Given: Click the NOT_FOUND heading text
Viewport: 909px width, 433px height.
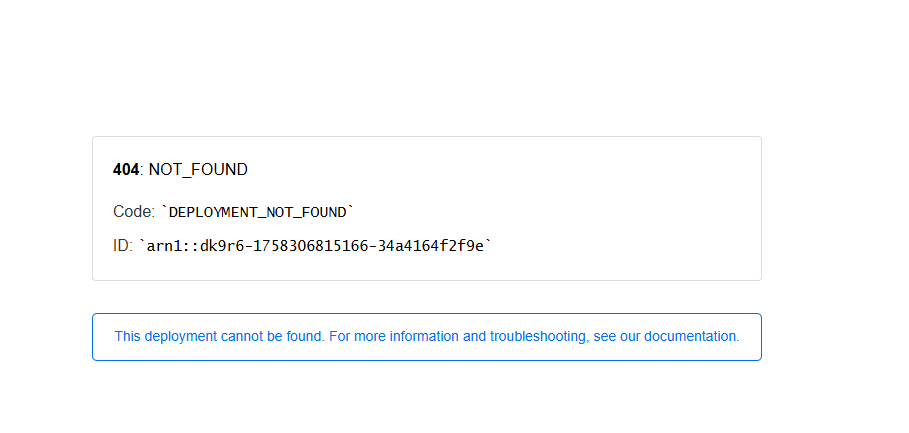Looking at the screenshot, I should coord(198,170).
